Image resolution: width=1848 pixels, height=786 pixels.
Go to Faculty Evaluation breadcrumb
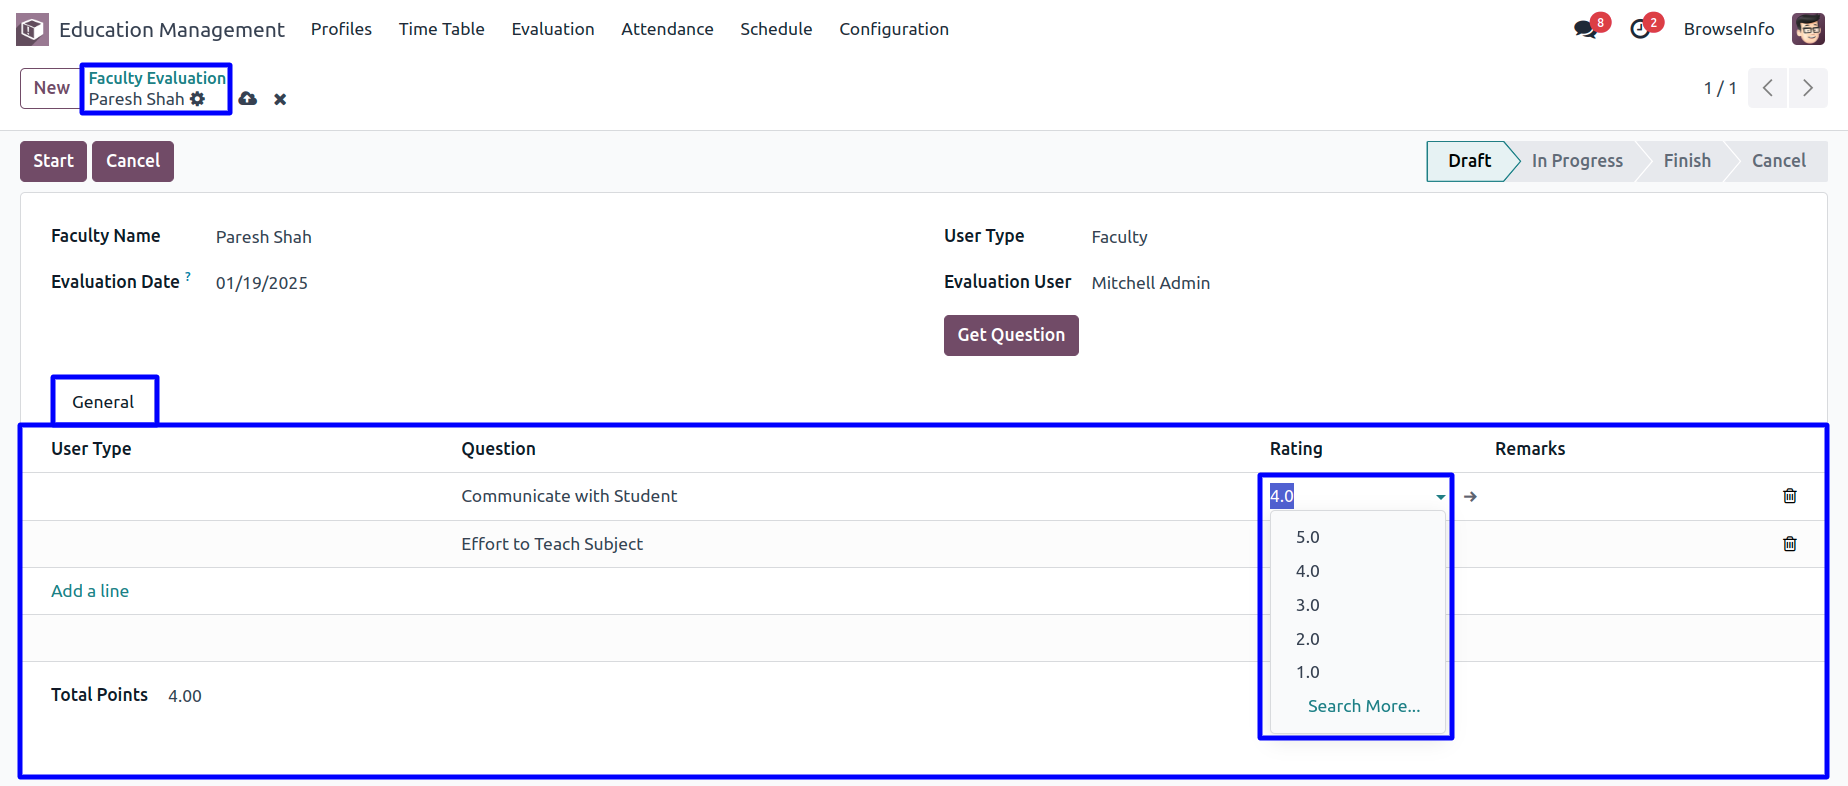[157, 78]
